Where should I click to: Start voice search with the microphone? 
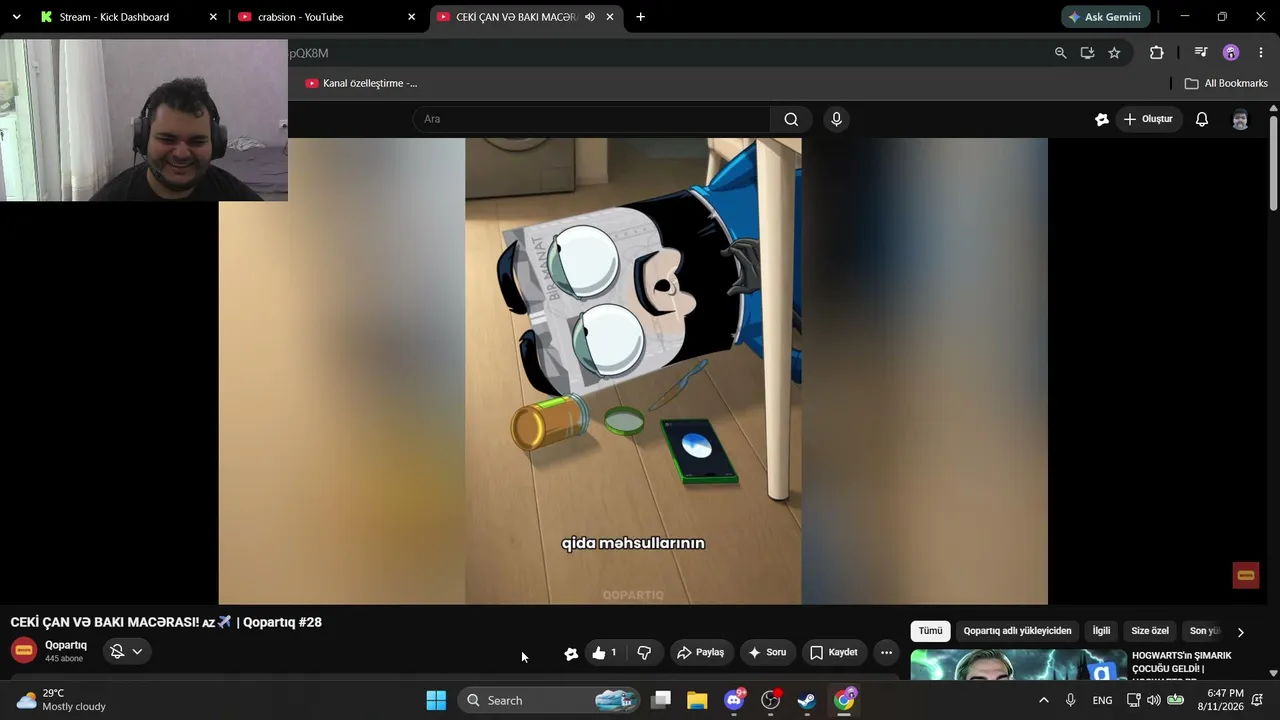click(837, 119)
